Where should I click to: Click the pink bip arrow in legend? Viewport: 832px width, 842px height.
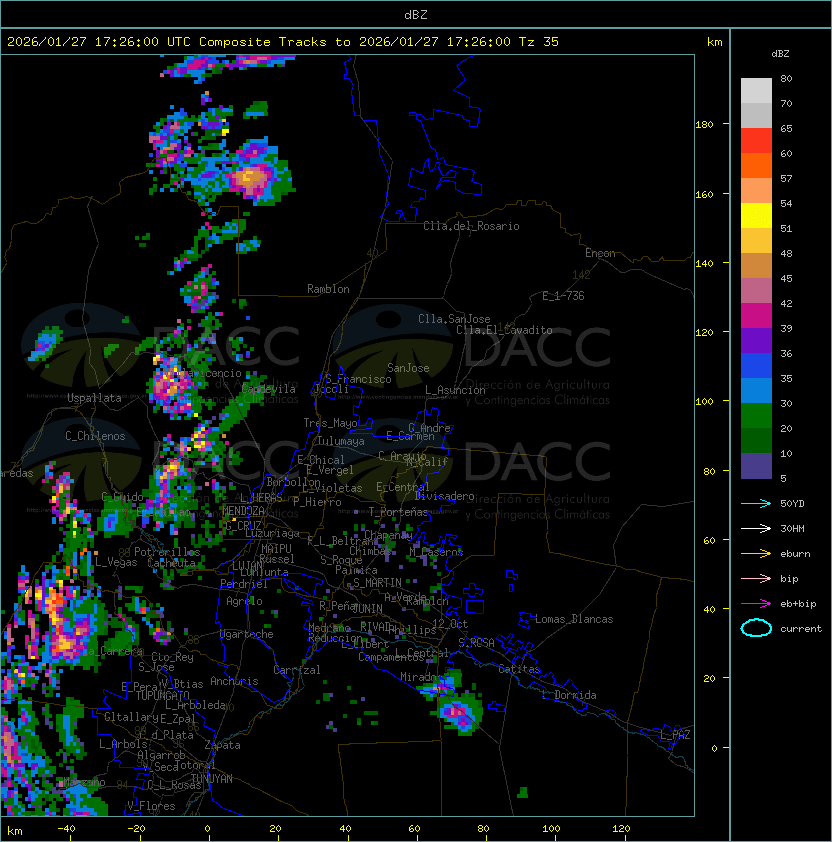pos(756,578)
